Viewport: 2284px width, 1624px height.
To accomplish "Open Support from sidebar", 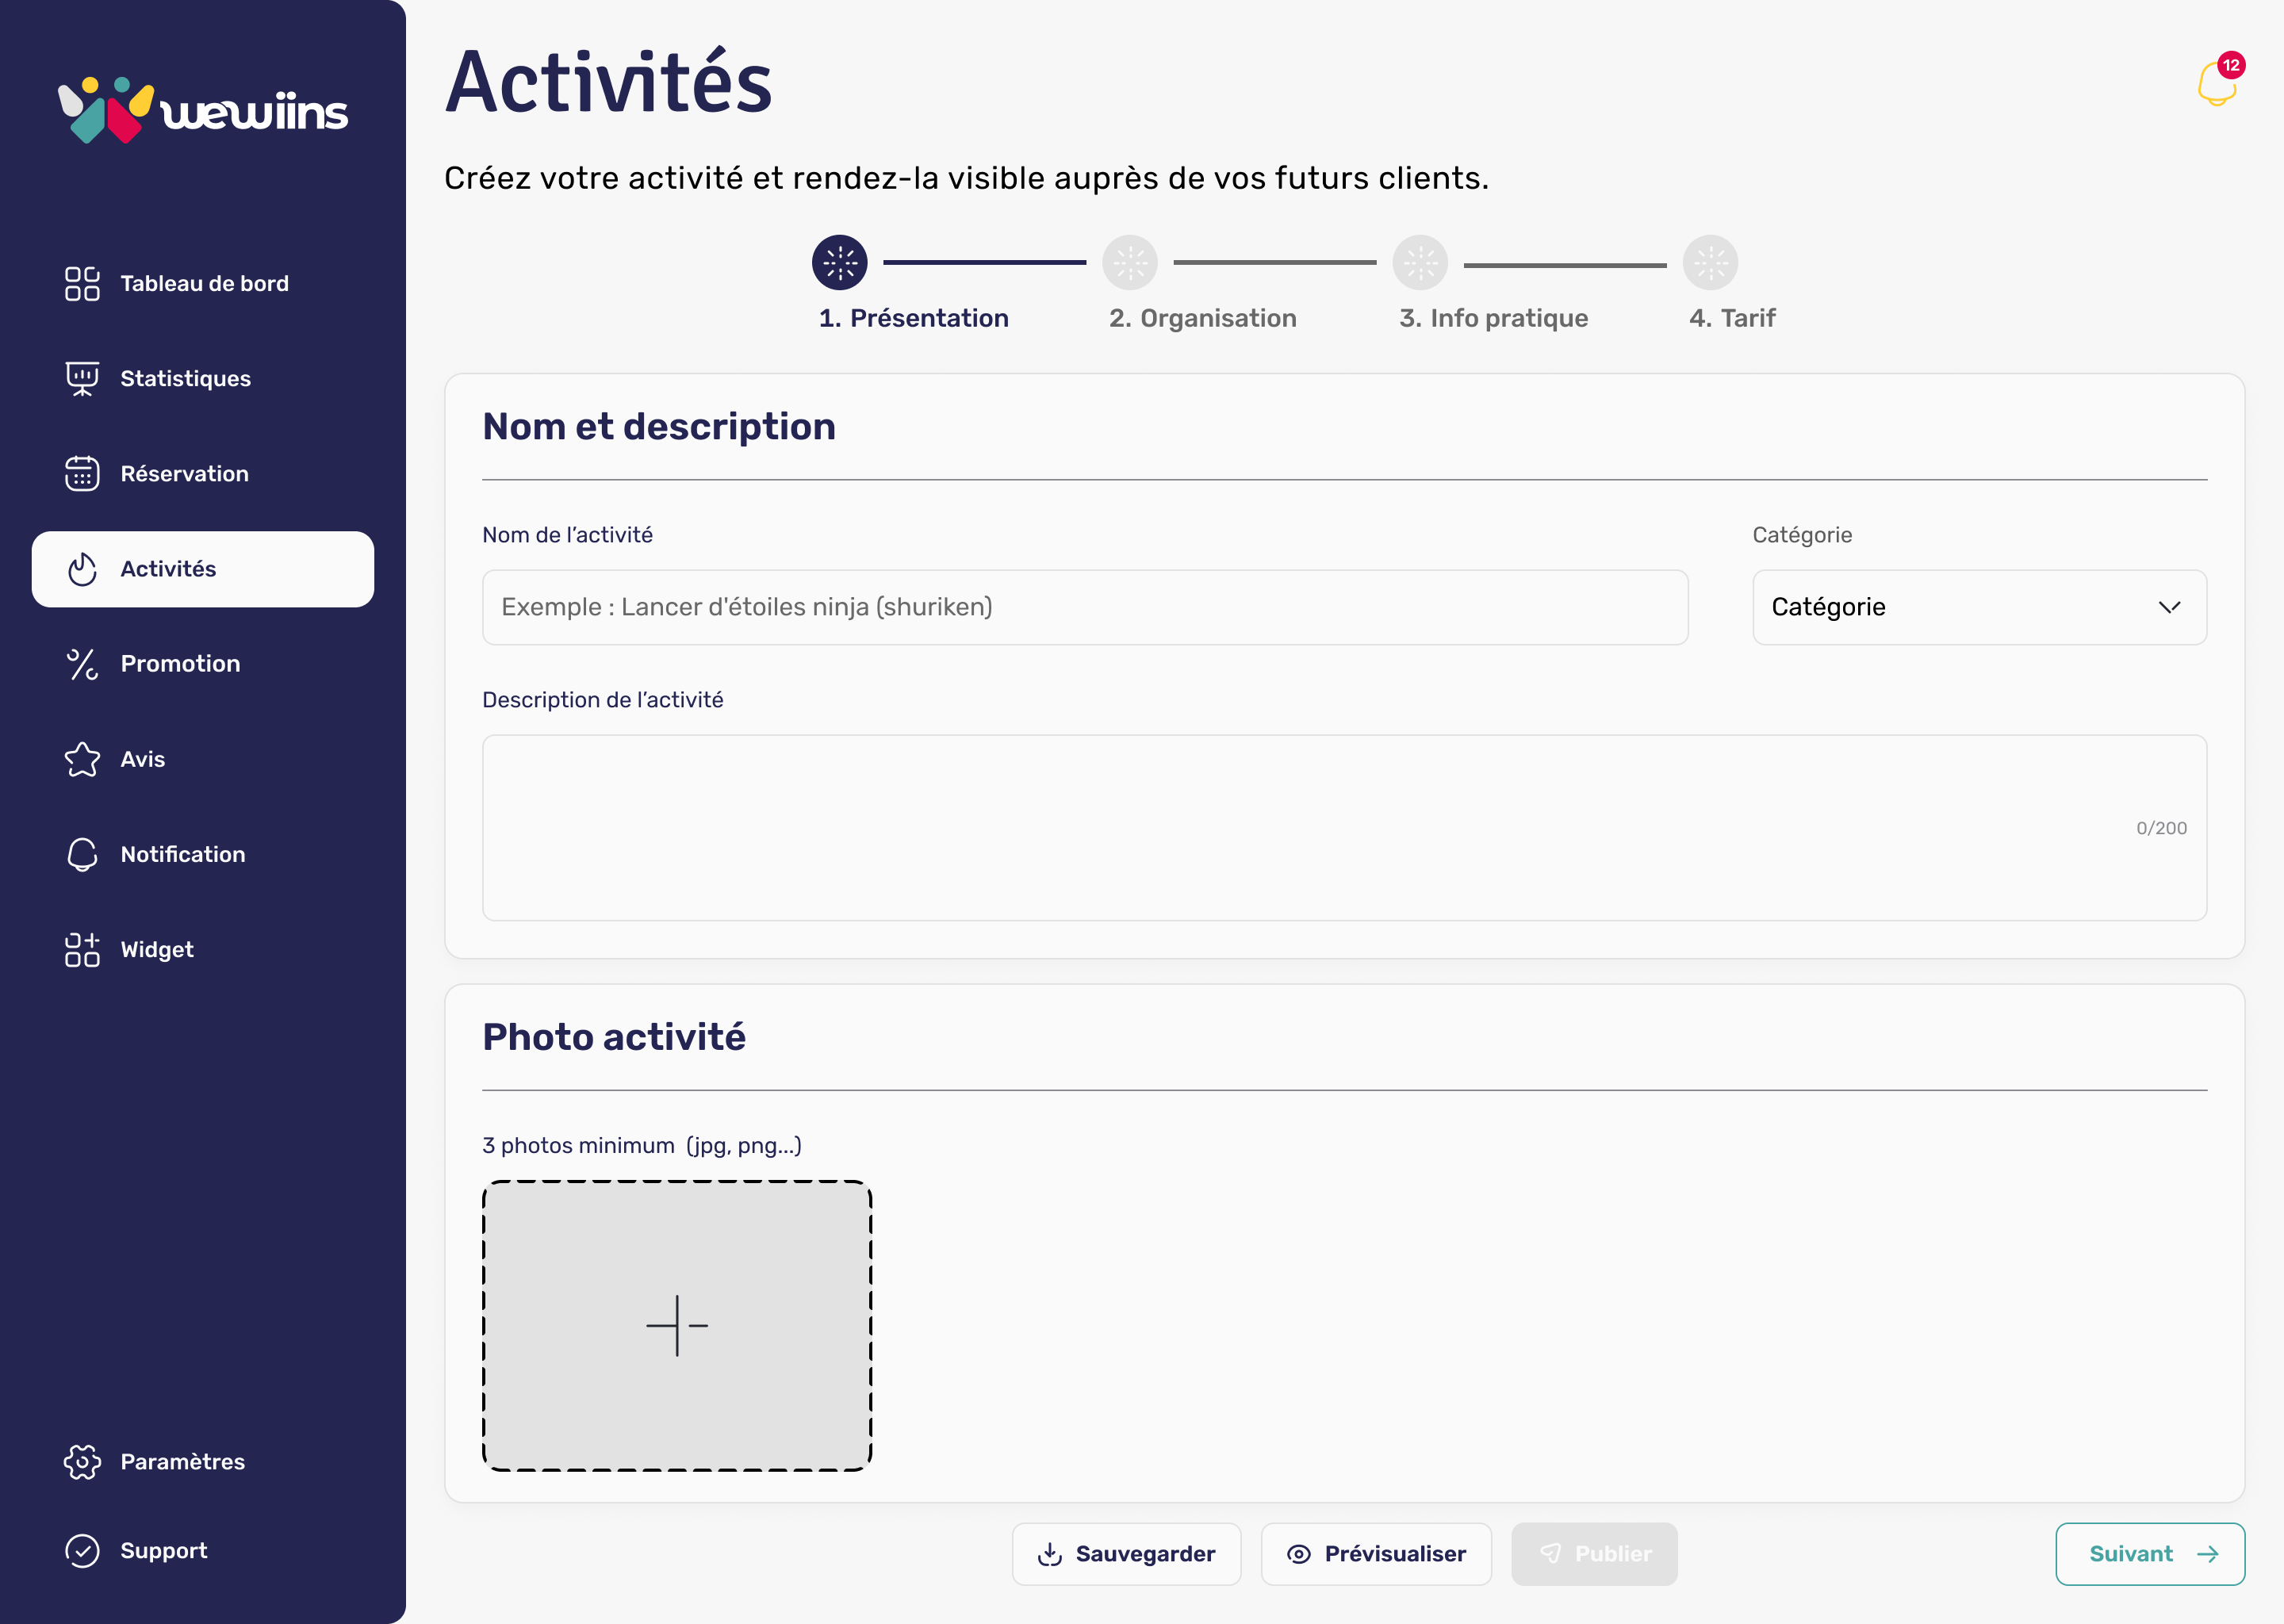I will (203, 1551).
